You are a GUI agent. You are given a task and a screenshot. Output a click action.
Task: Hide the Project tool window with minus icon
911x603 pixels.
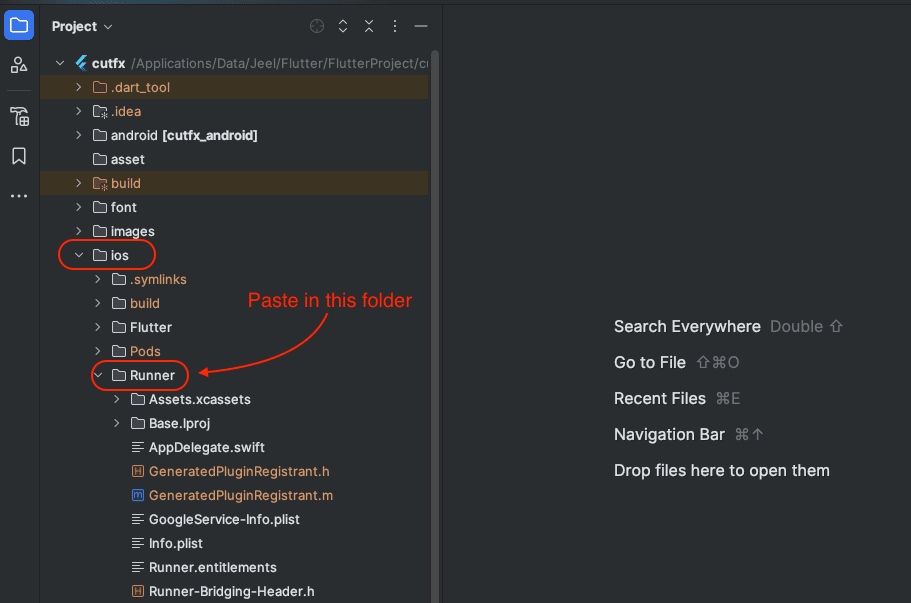click(x=421, y=26)
